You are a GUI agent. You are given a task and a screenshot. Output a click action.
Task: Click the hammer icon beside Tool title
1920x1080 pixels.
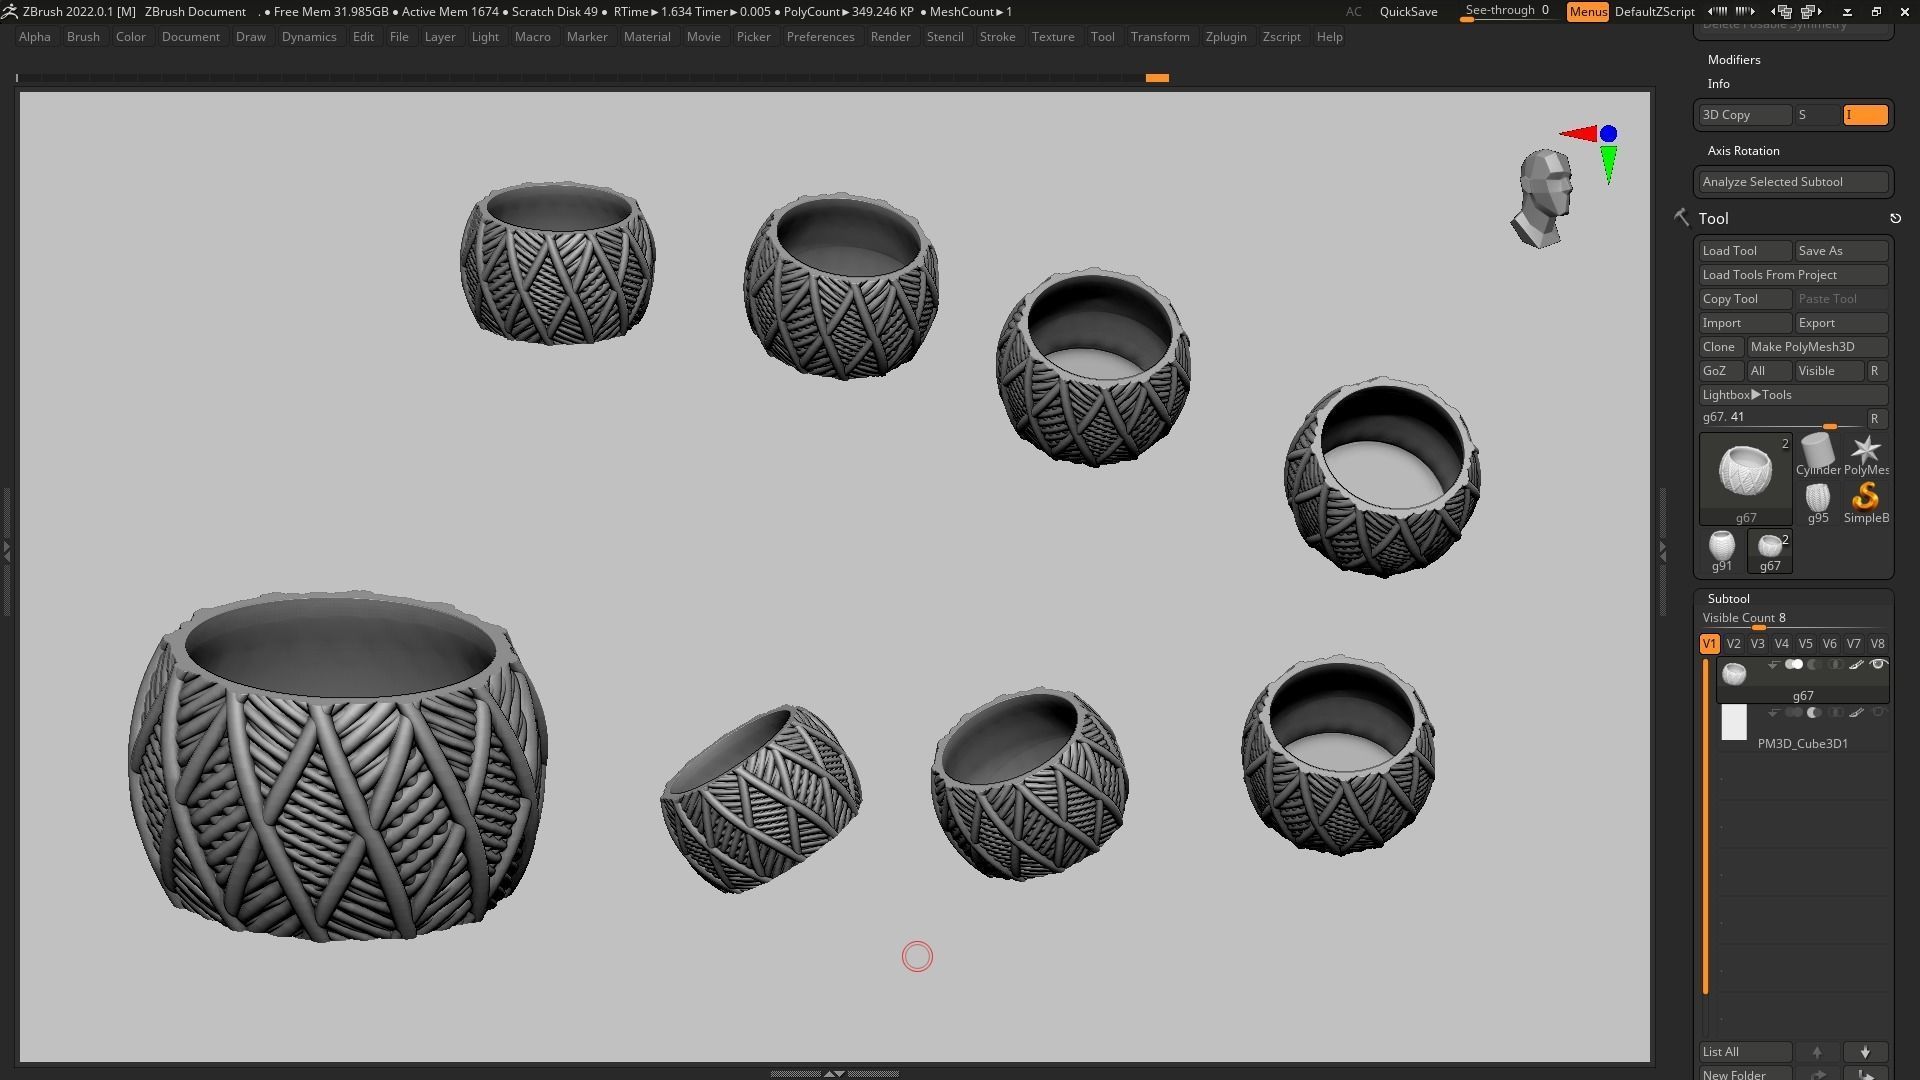pyautogui.click(x=1681, y=217)
